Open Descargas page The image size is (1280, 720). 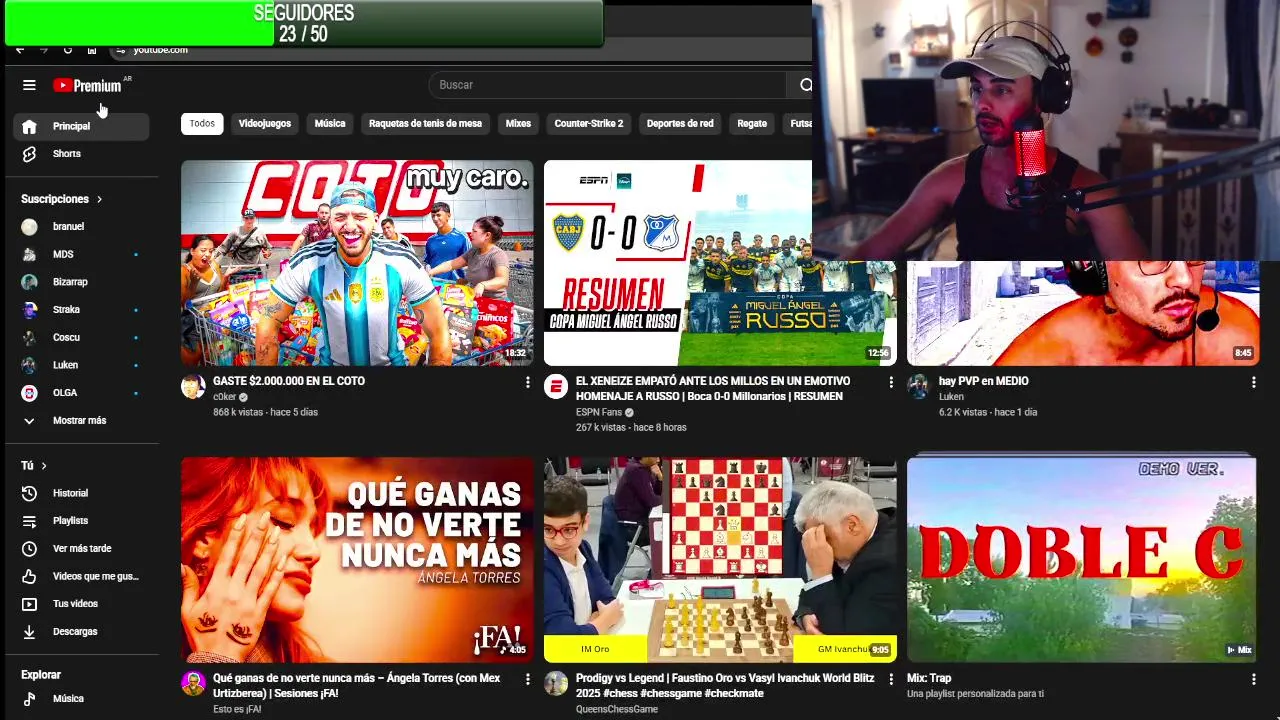(81, 632)
